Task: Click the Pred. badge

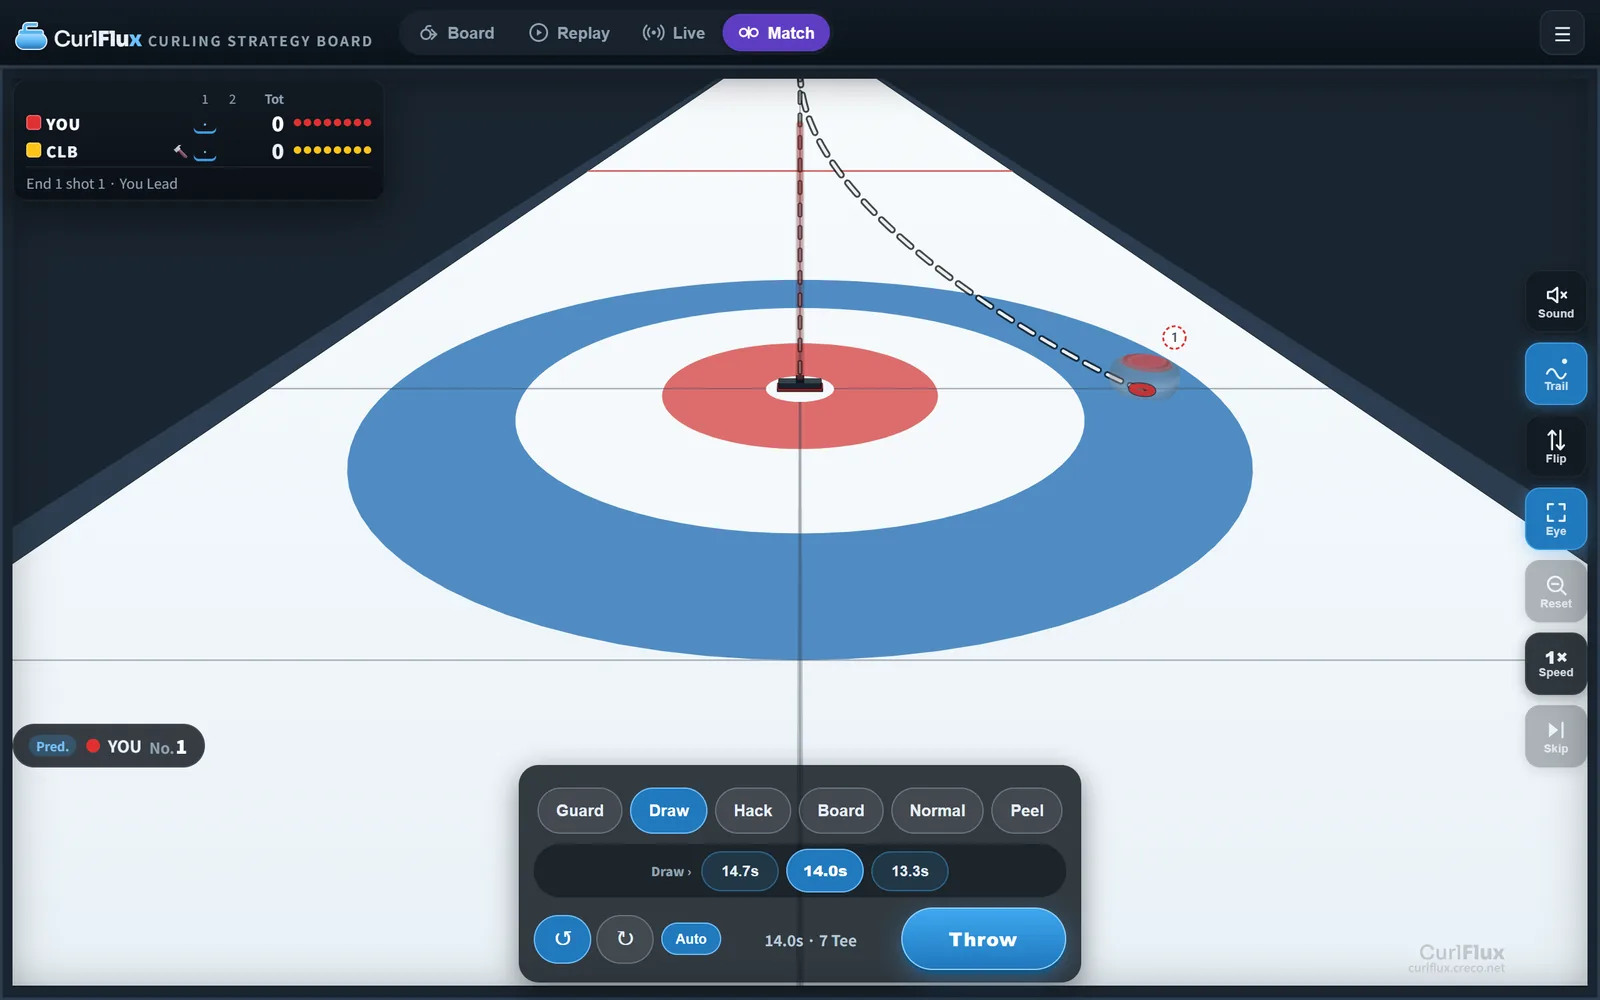Action: (52, 747)
